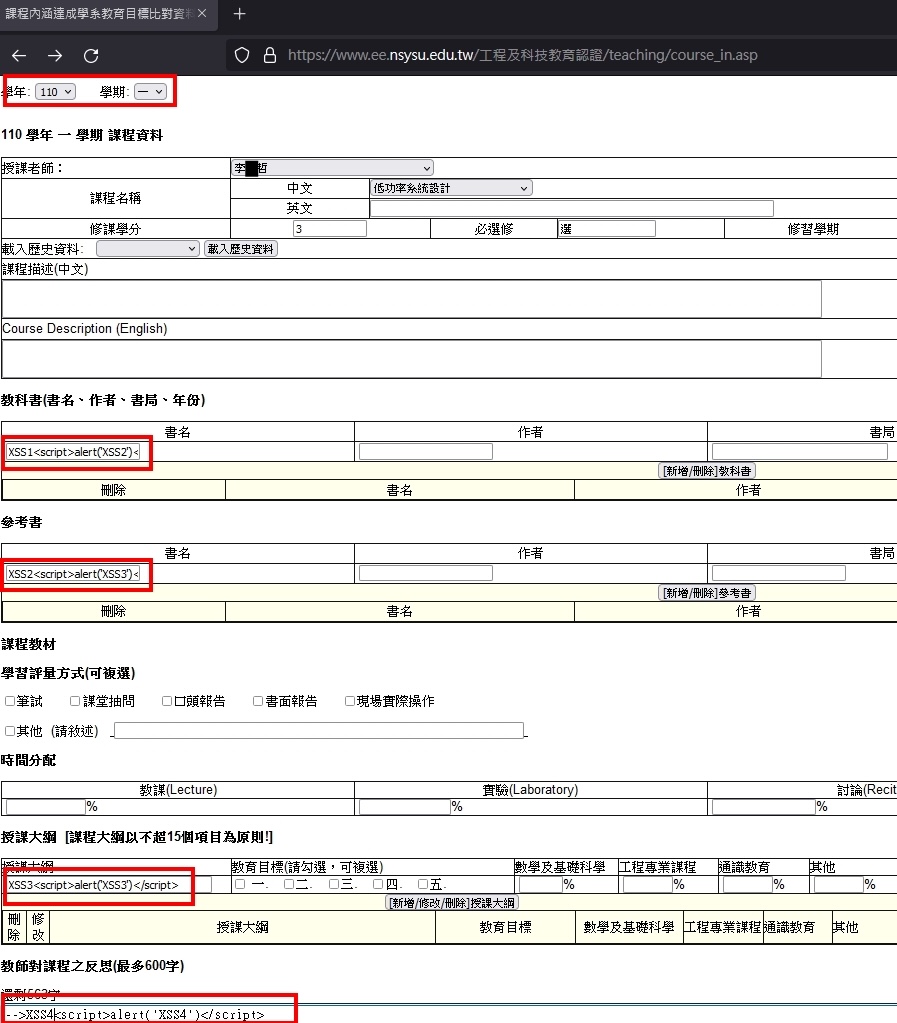Open the 低功率系統設計 course name dropdown

(x=451, y=189)
